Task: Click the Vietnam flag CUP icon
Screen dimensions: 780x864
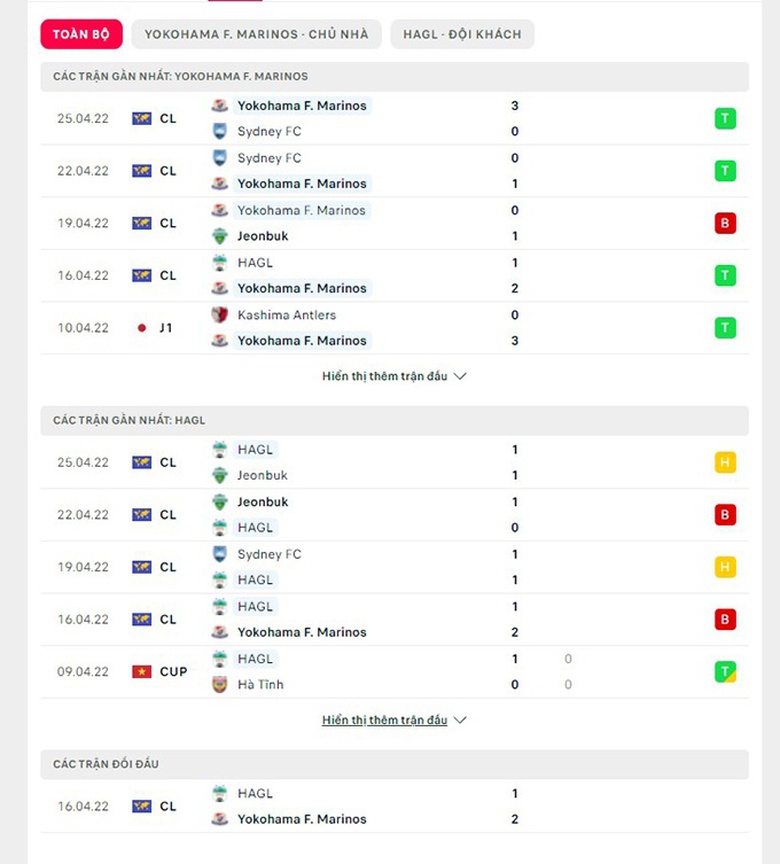Action: tap(142, 672)
